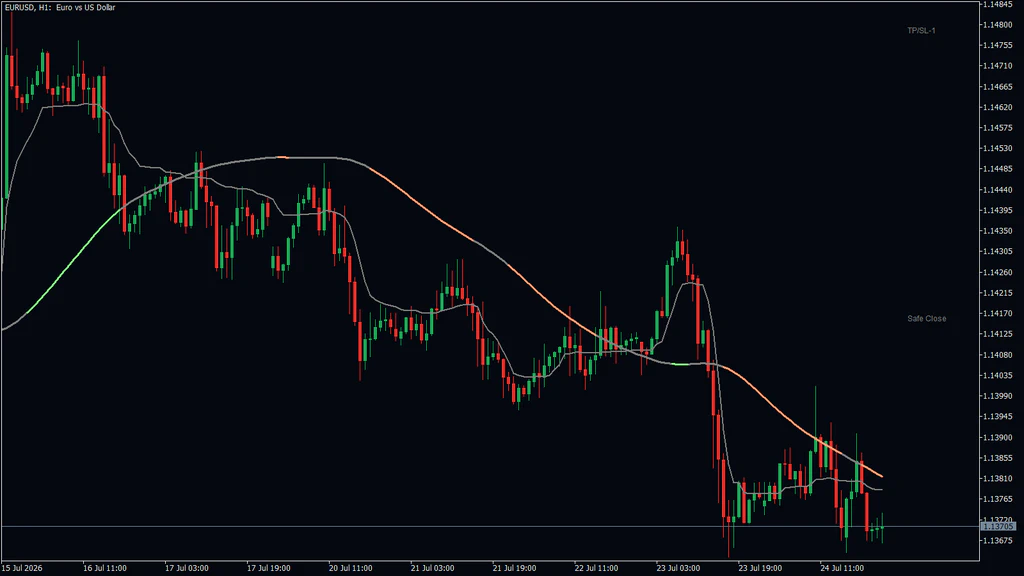The width and height of the screenshot is (1024, 576).
Task: Click the EURUSD, H1 chart title text
Action: (60, 7)
